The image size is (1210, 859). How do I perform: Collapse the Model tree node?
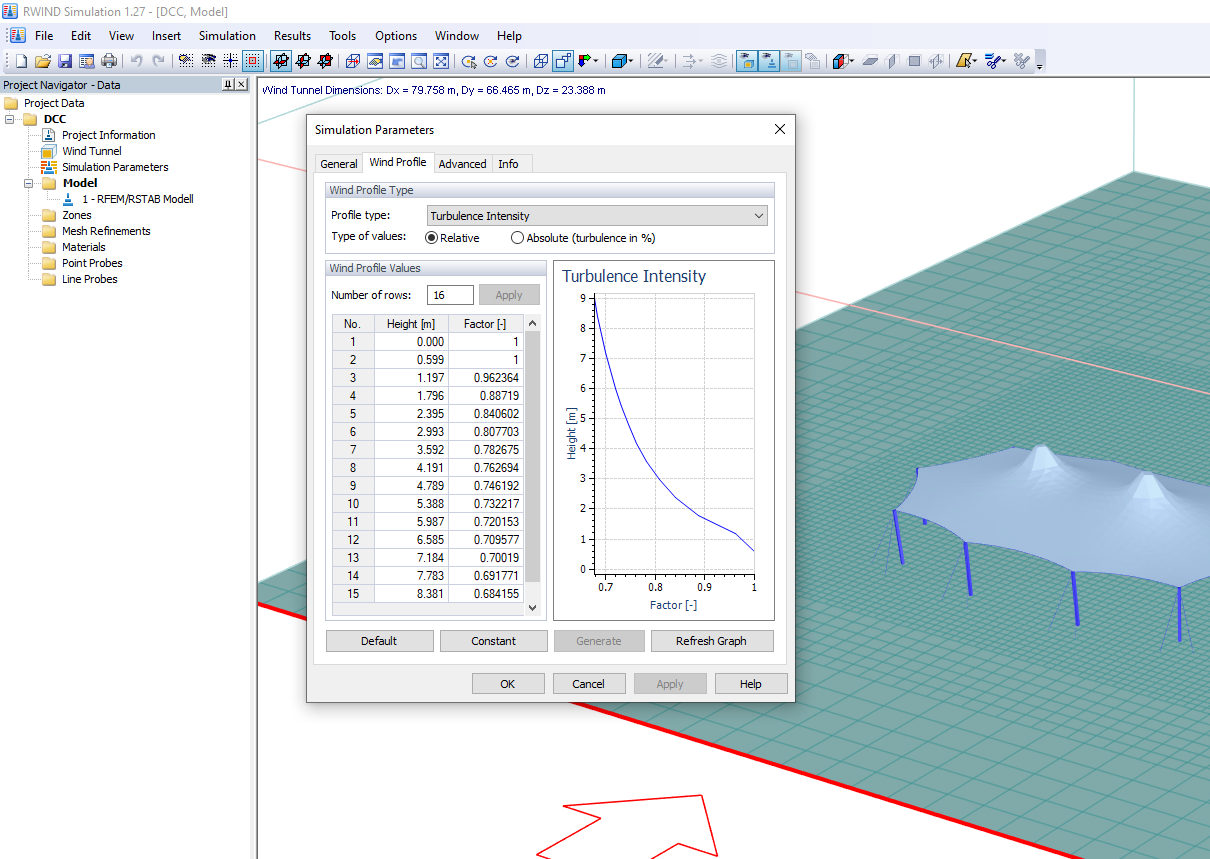(x=30, y=183)
